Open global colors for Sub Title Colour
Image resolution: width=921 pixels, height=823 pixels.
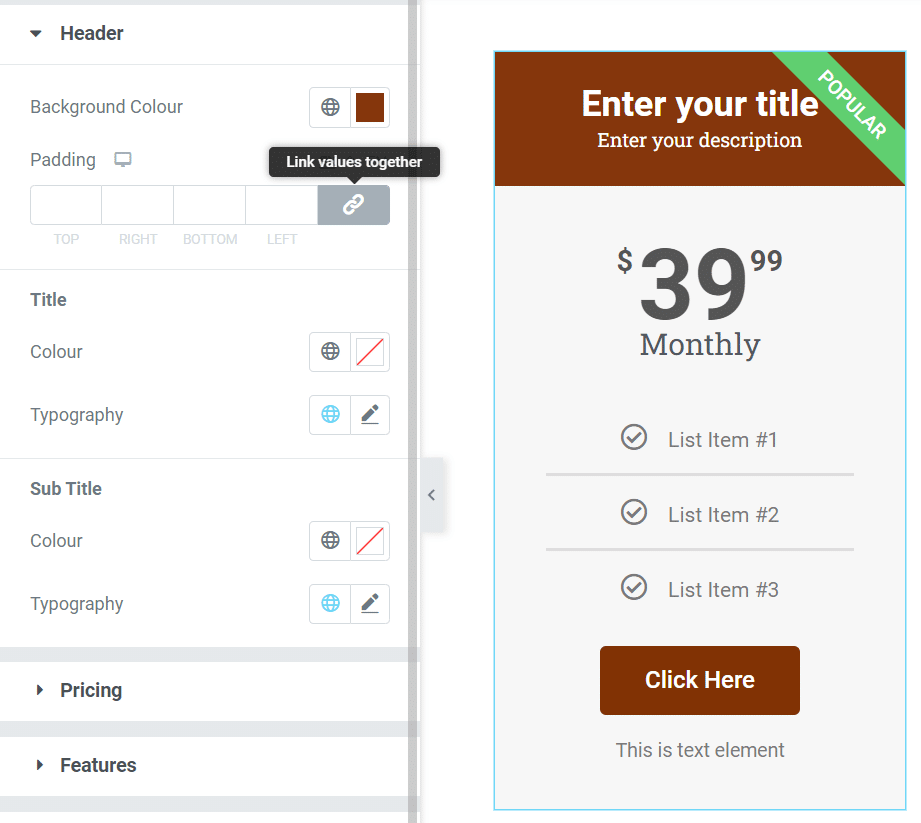(330, 540)
